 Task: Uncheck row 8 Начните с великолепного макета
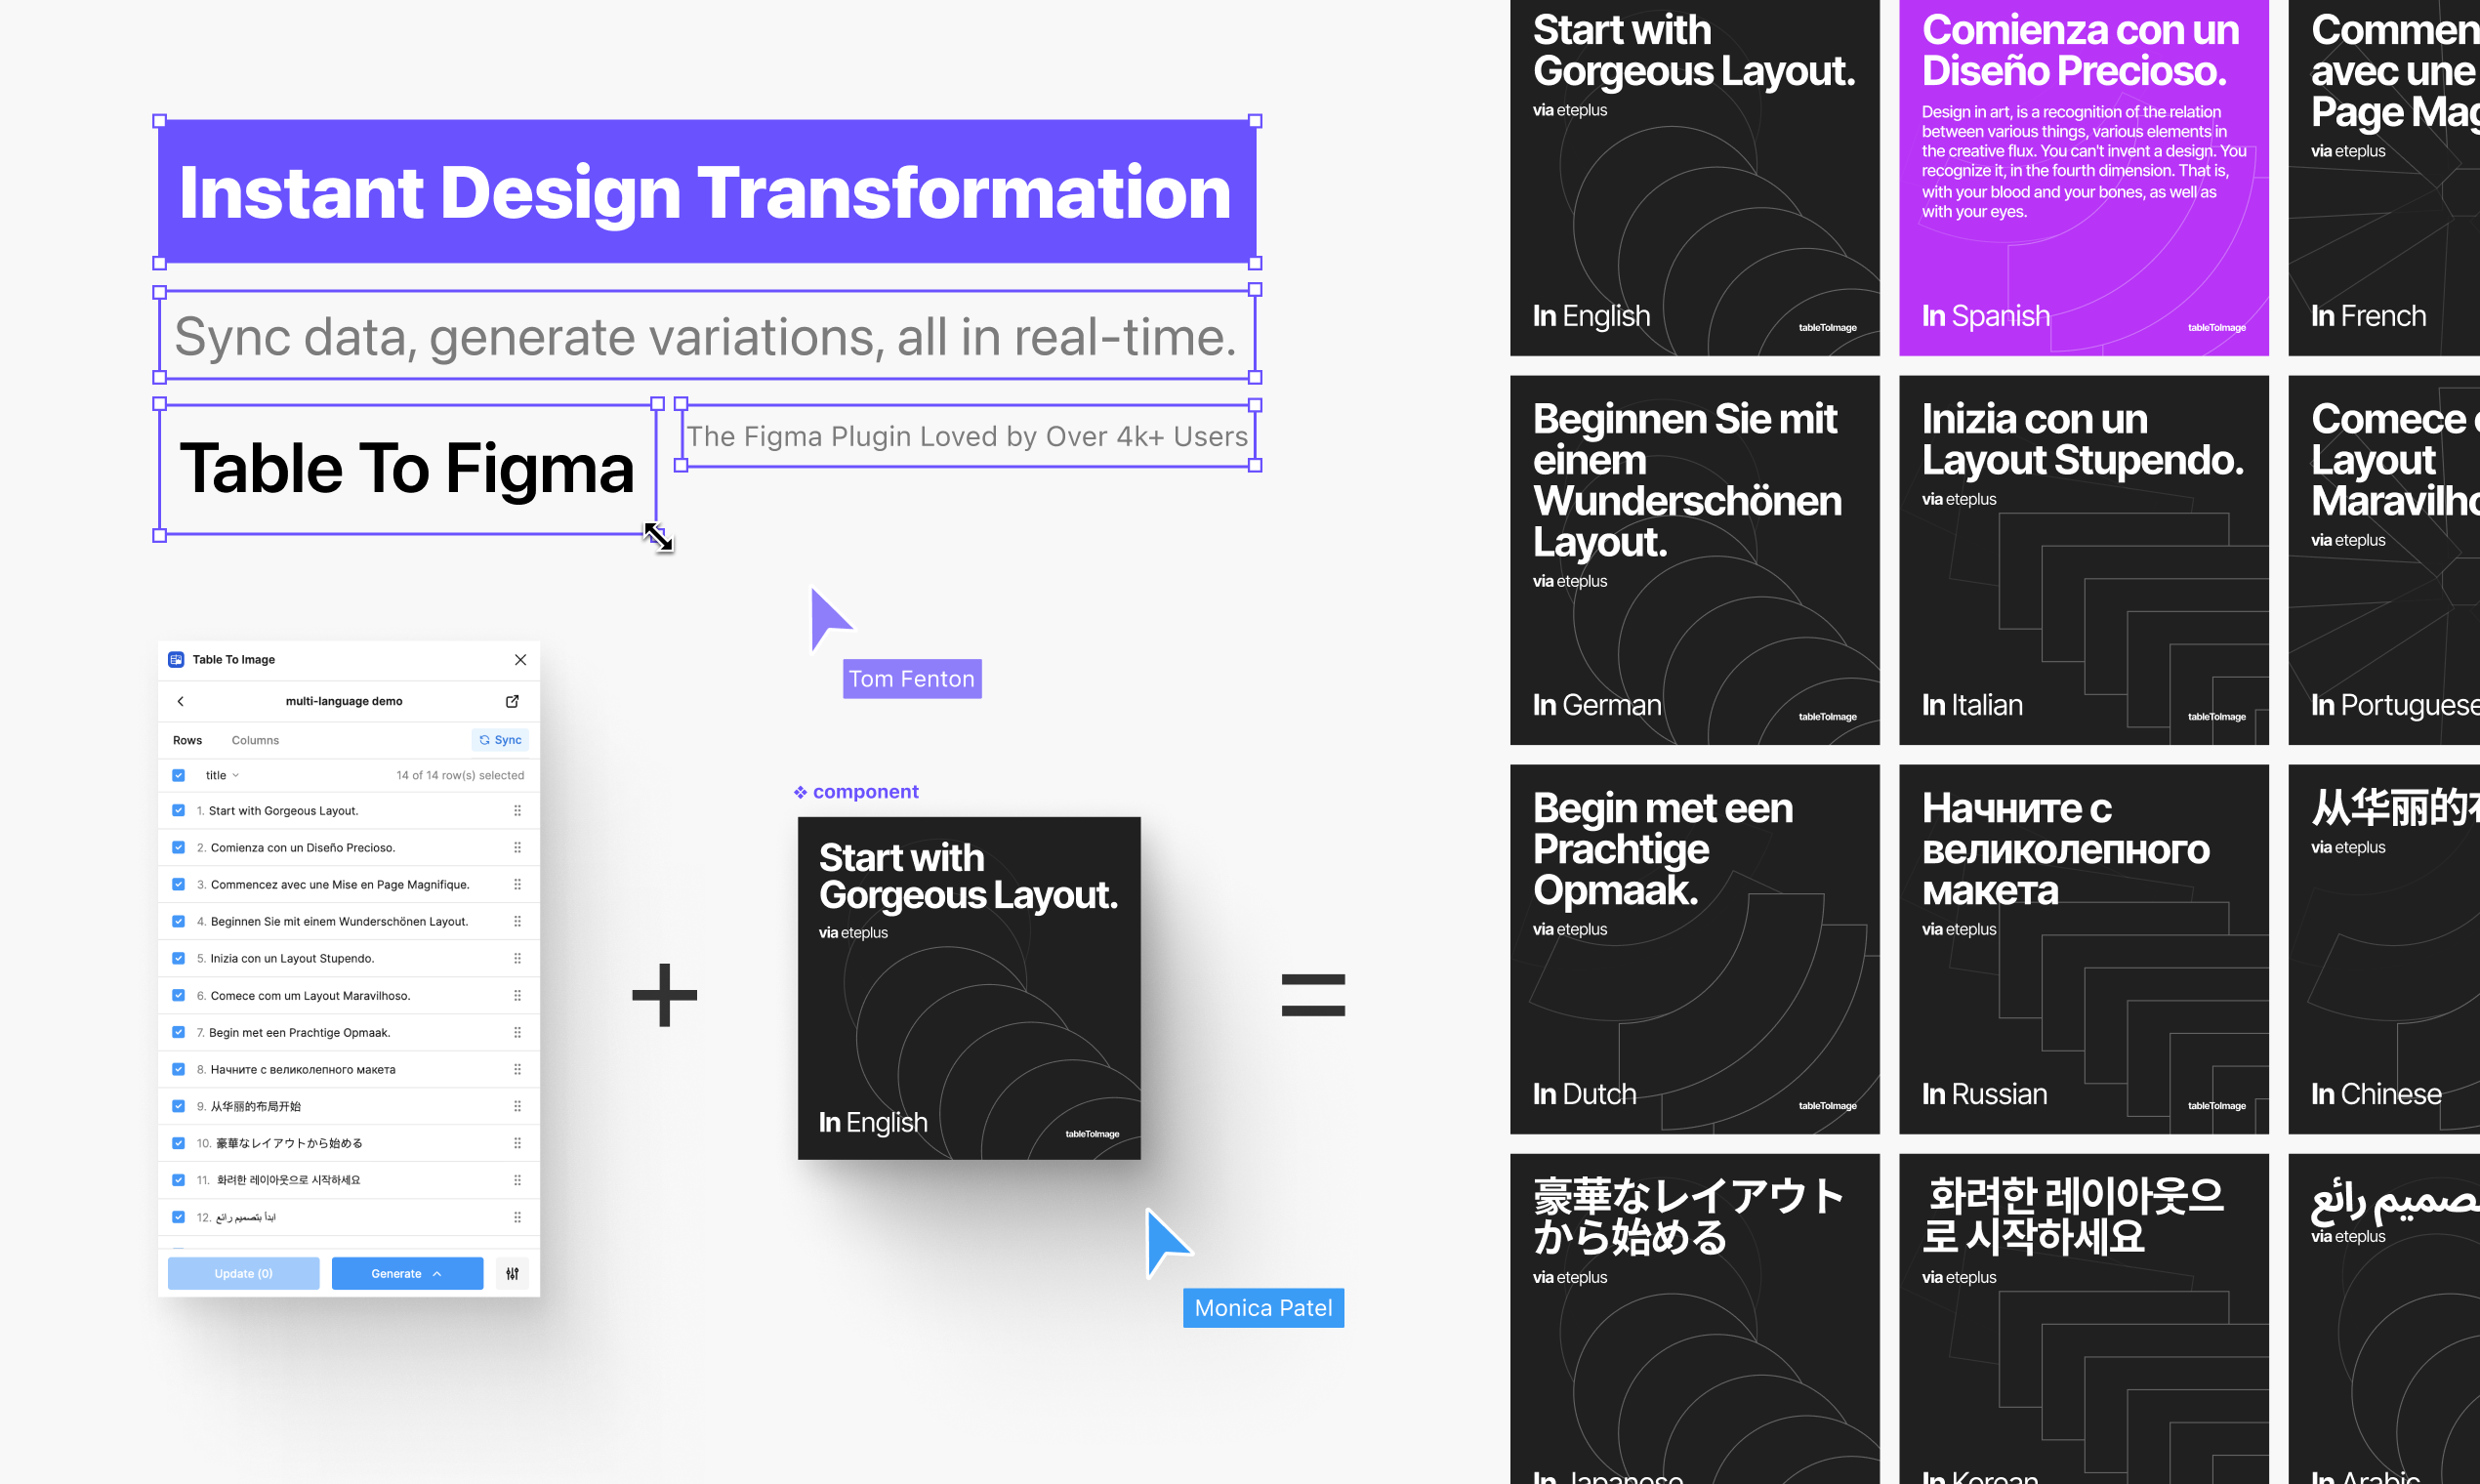tap(178, 1070)
